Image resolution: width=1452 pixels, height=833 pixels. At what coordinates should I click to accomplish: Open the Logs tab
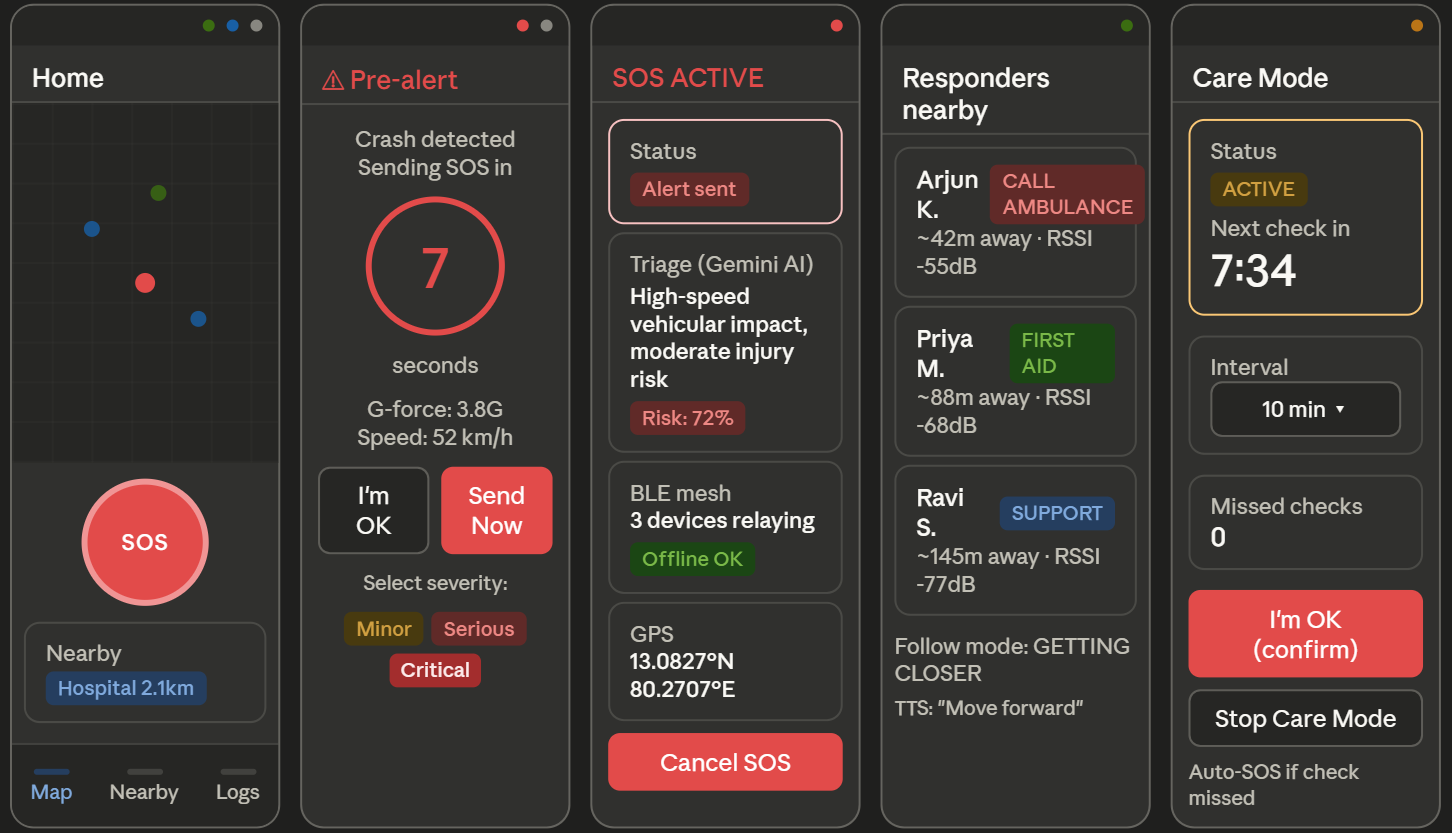click(x=238, y=787)
